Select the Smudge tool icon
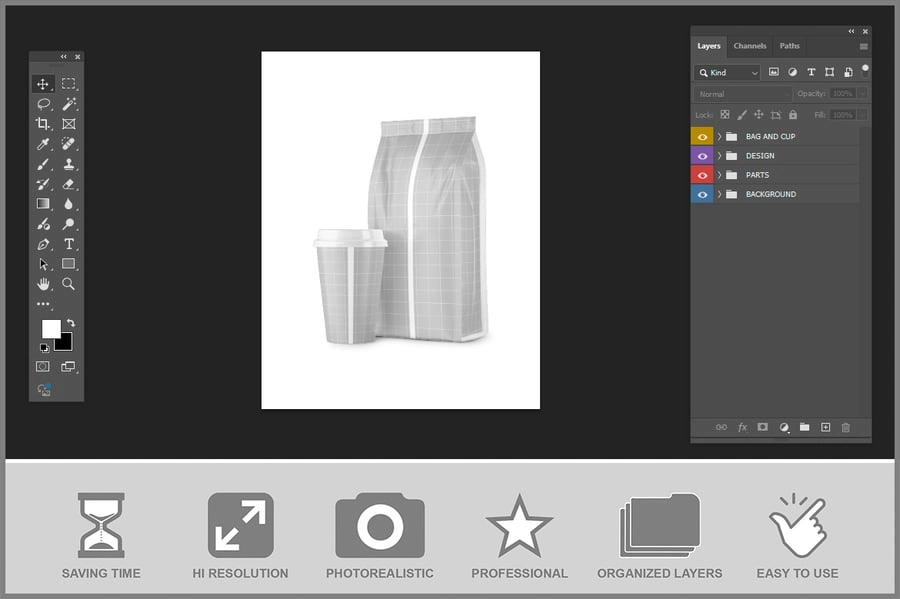The width and height of the screenshot is (900, 599). coord(43,224)
